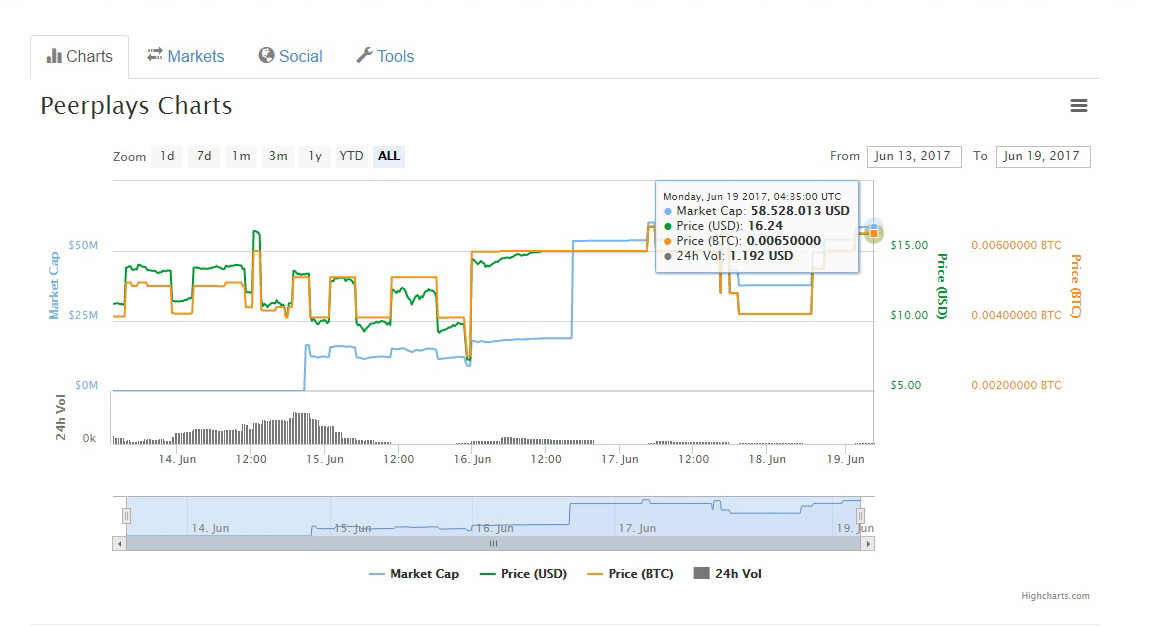Click the bar chart icon in Charts tab
The height and width of the screenshot is (627, 1159).
(54, 56)
